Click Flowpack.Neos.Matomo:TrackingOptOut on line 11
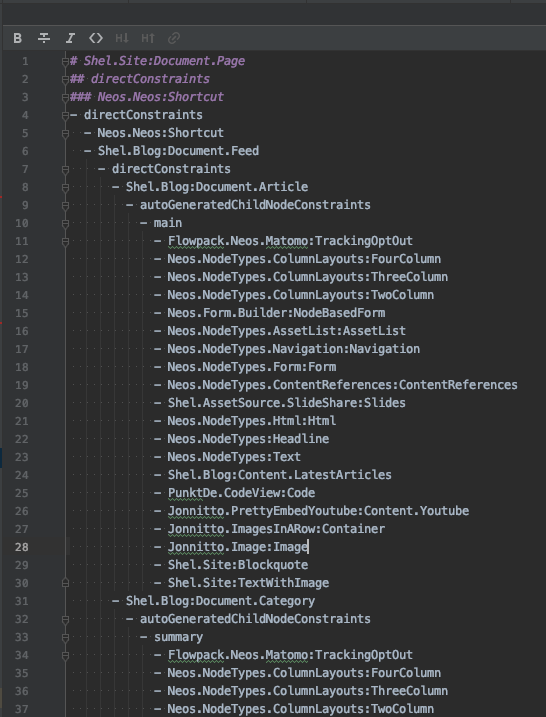 (x=290, y=241)
